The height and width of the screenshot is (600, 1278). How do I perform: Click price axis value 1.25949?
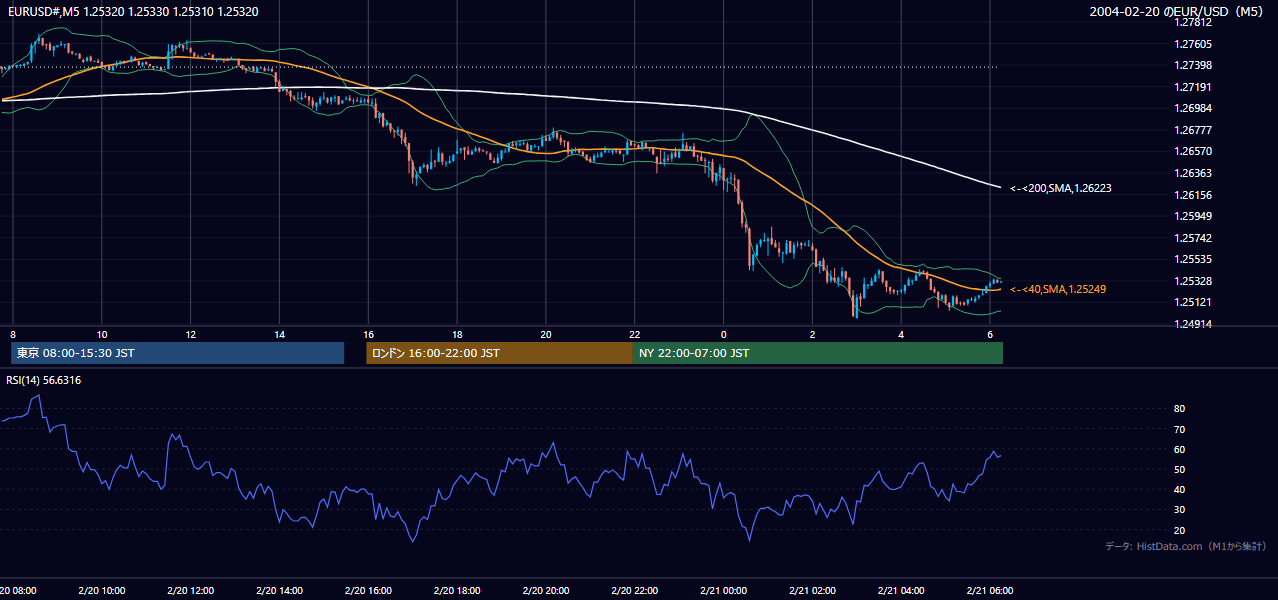point(1194,216)
